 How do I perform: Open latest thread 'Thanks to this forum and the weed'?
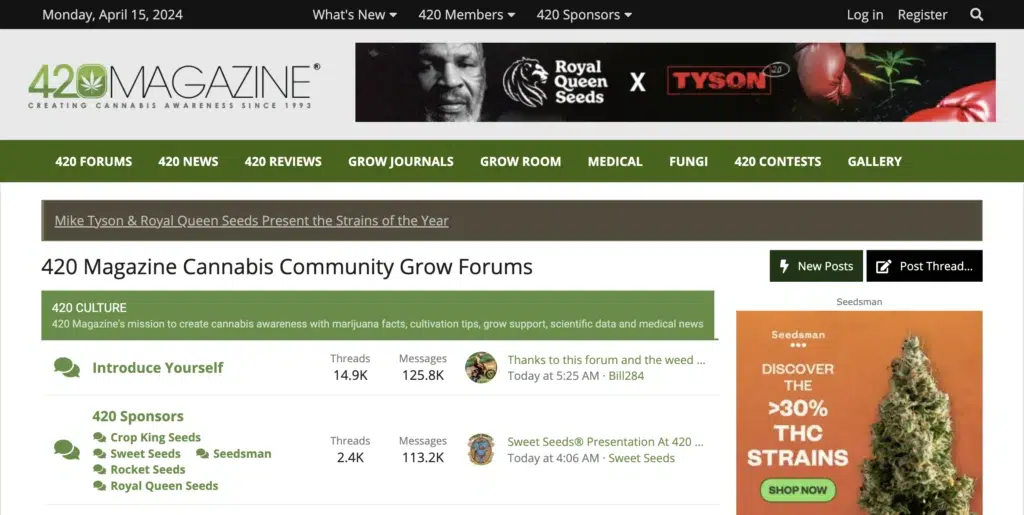tap(606, 360)
